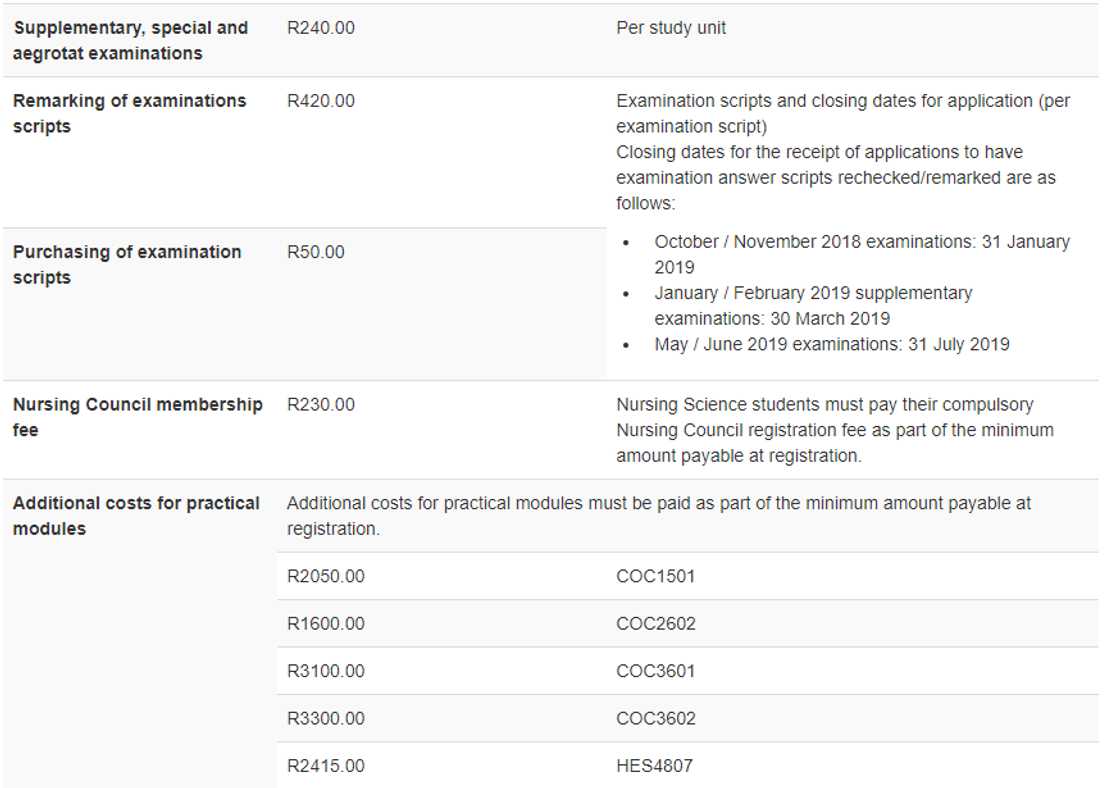Click module code COC2602

pos(655,623)
